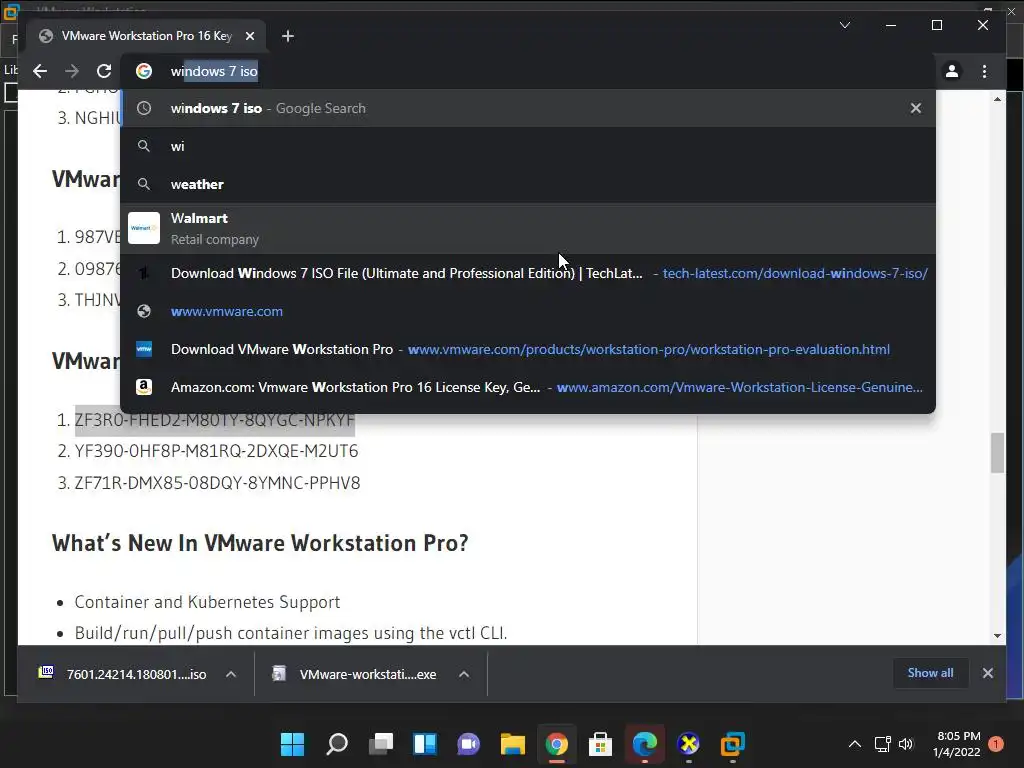Open the Amazon VMware License Key suggestion
Image resolution: width=1024 pixels, height=768 pixels.
coord(528,387)
